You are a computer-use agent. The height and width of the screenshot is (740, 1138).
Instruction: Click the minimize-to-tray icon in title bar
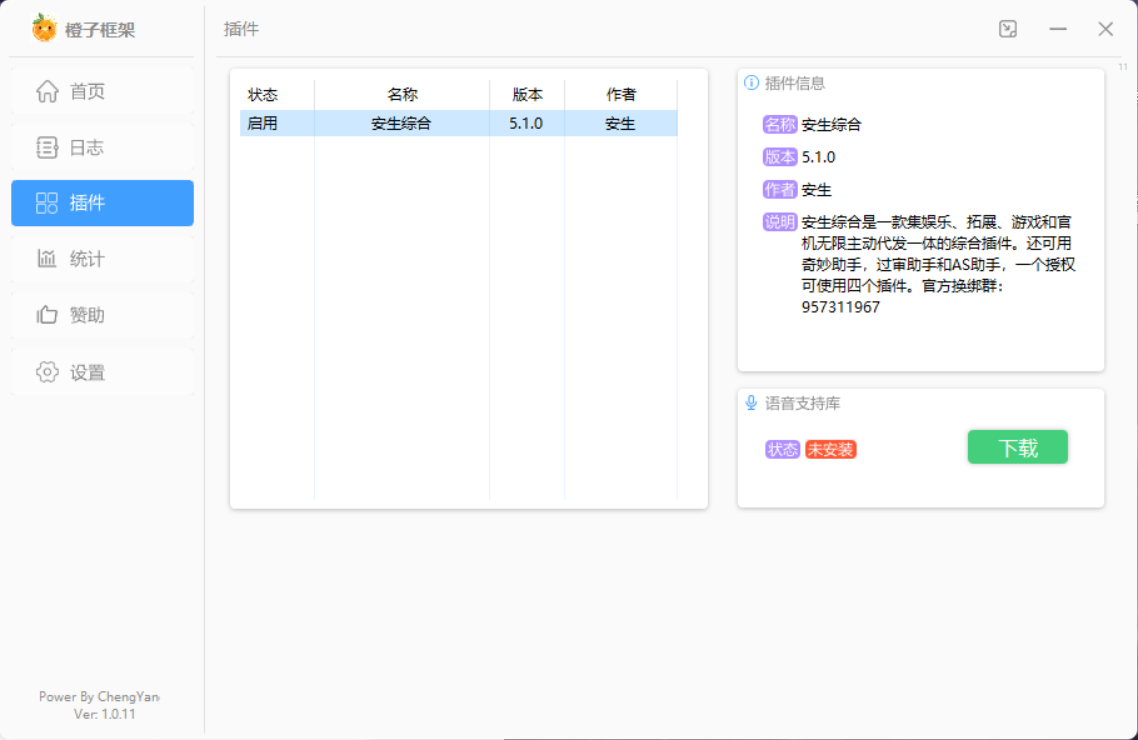pos(1007,29)
